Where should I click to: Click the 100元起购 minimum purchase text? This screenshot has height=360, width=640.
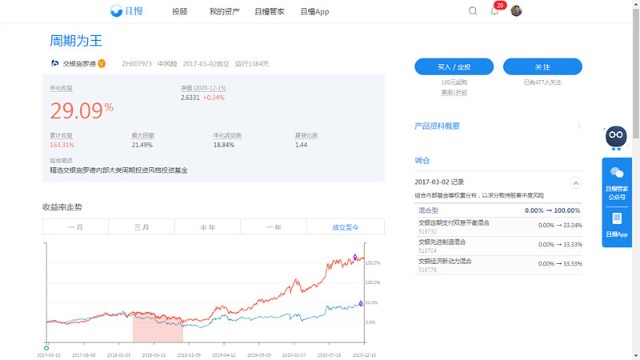pos(454,82)
